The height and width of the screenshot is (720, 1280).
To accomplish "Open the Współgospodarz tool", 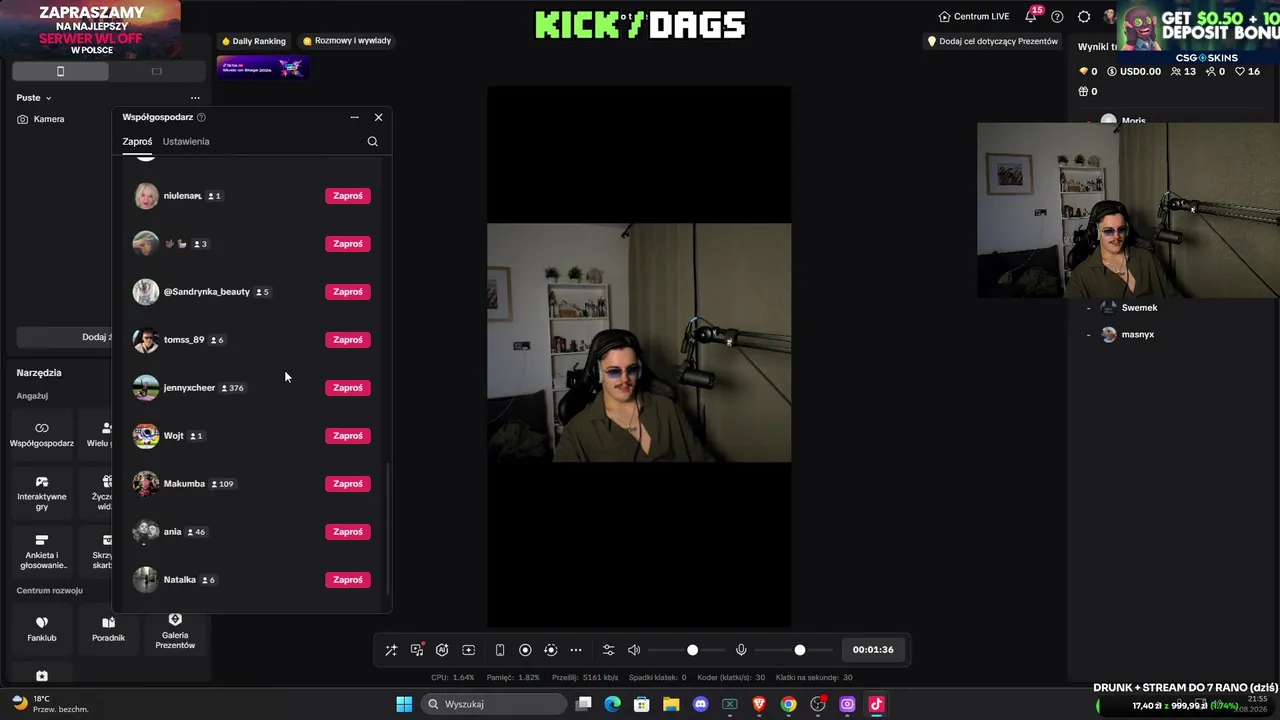I will point(42,435).
